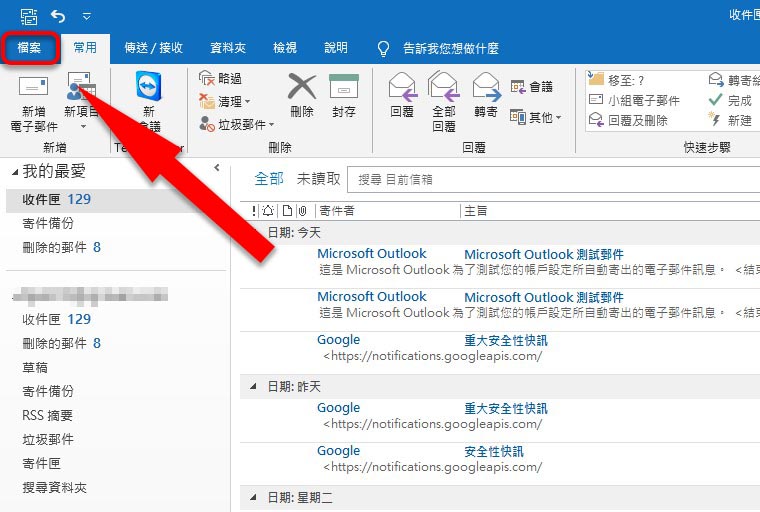
Task: Click the 新增電子郵件 button
Action: pos(33,103)
